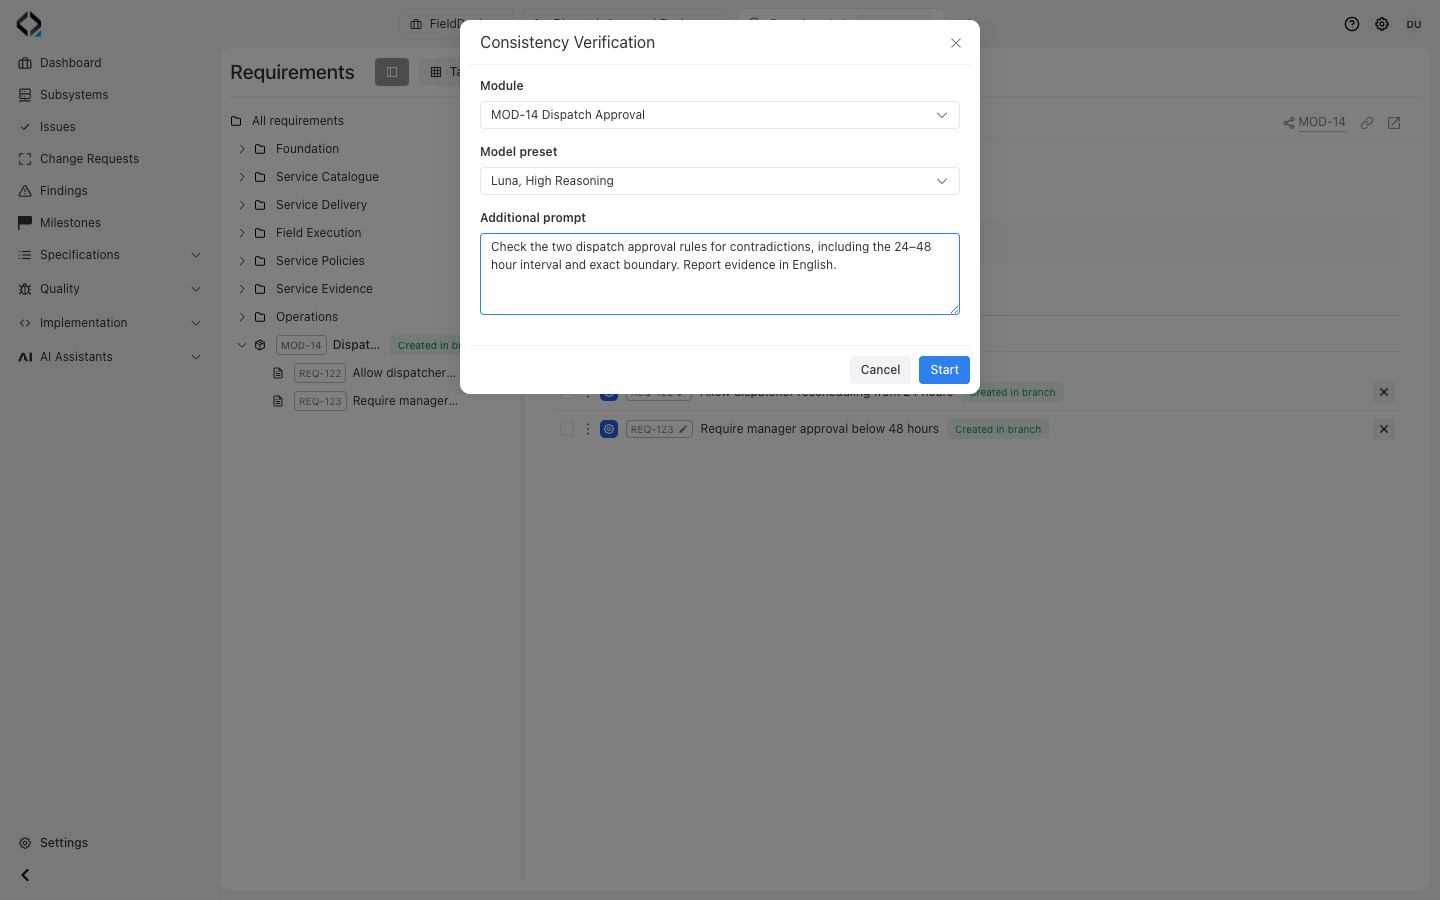Expand the Field Execution folder
The height and width of the screenshot is (900, 1440).
tap(242, 233)
